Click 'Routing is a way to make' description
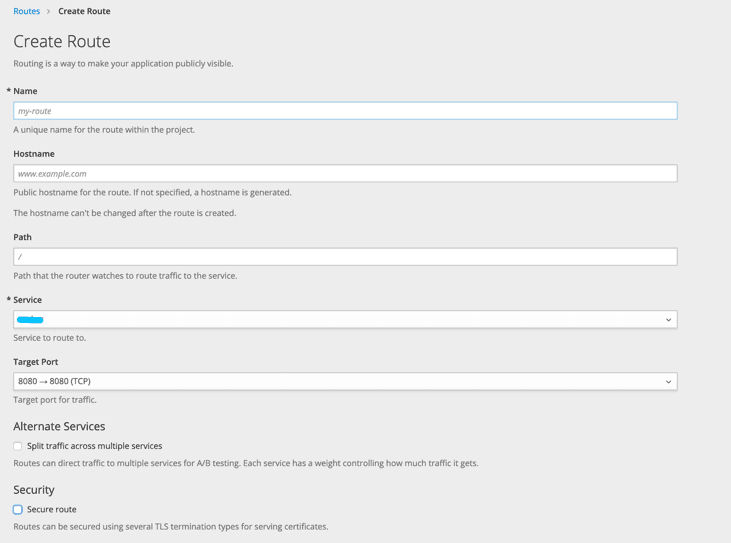Screen dimensions: 731x543 pyautogui.click(x=124, y=64)
